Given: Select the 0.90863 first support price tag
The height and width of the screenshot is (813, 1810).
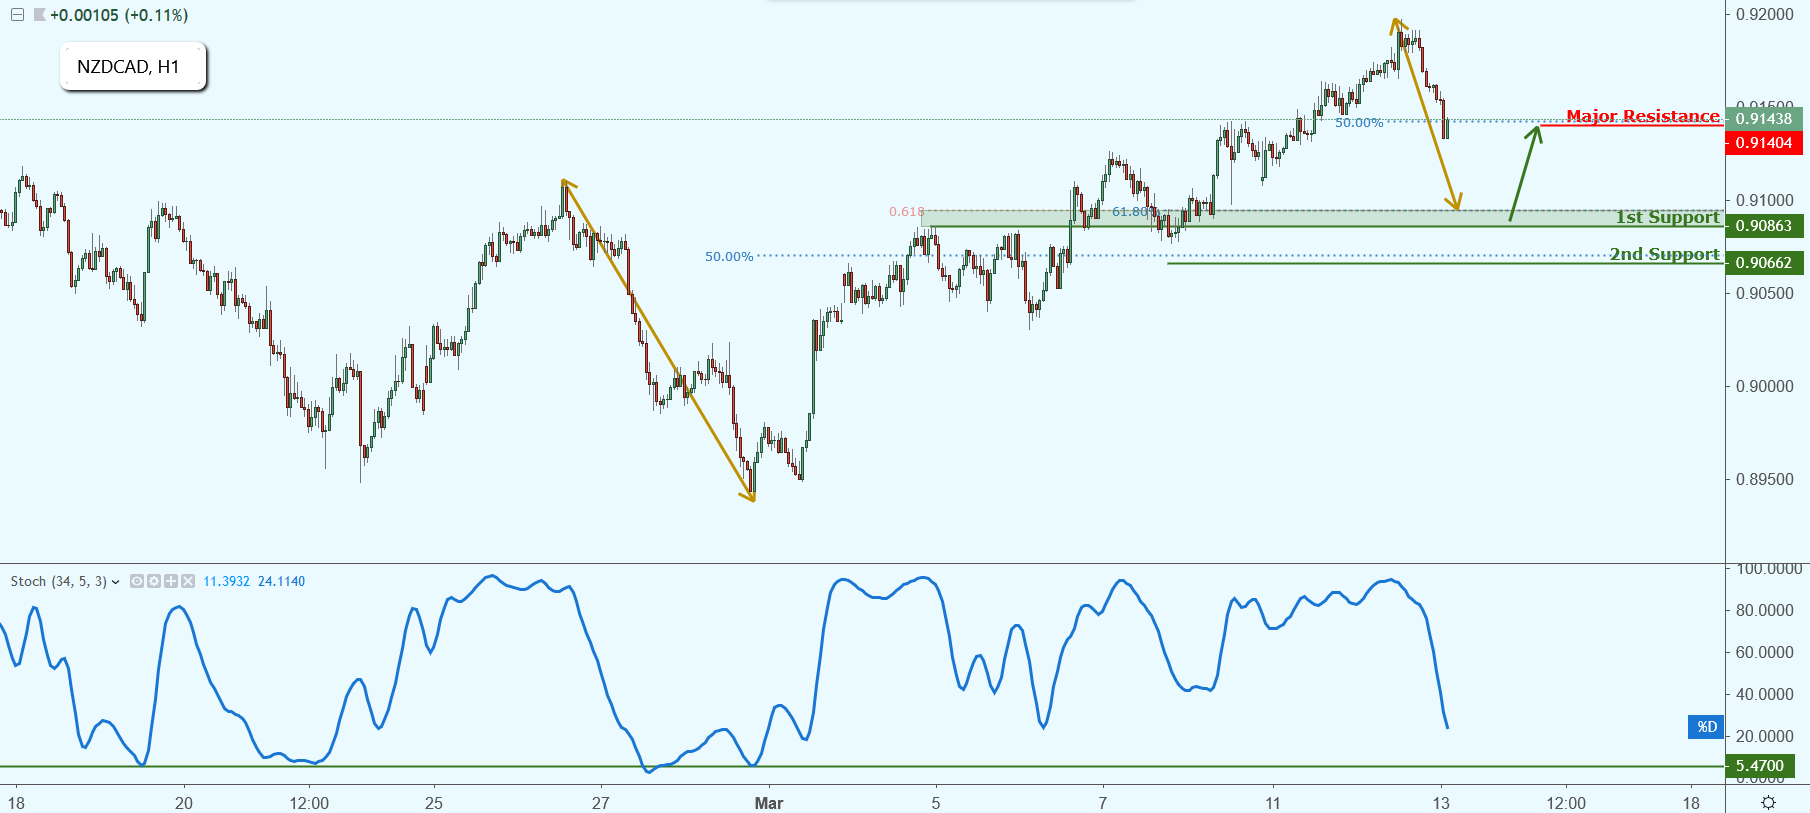Looking at the screenshot, I should tap(1764, 226).
